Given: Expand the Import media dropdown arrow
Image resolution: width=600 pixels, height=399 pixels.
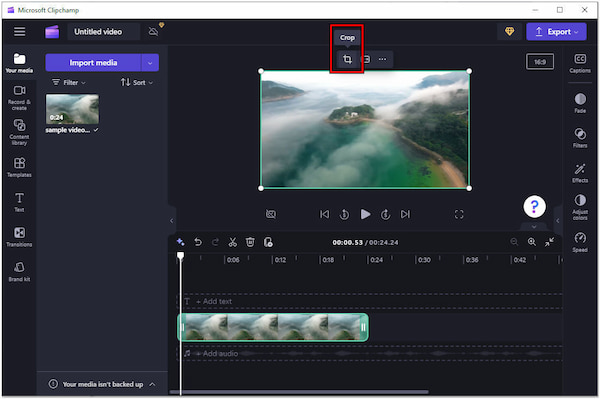Looking at the screenshot, I should pos(150,63).
